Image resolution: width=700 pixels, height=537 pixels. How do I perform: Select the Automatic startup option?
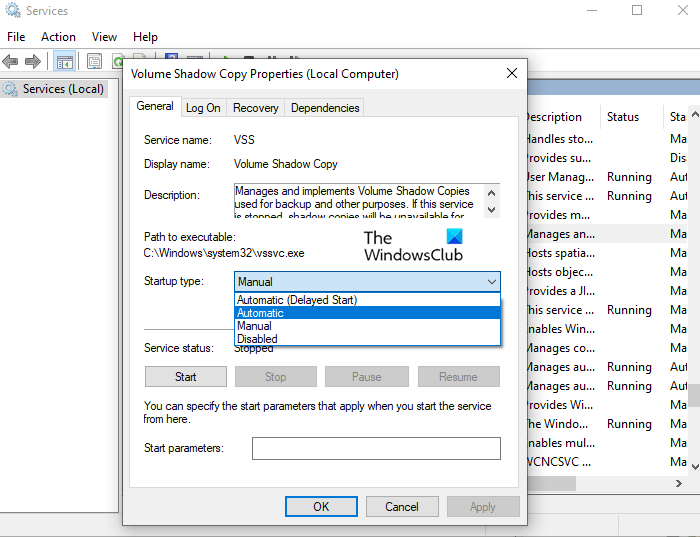coord(260,313)
